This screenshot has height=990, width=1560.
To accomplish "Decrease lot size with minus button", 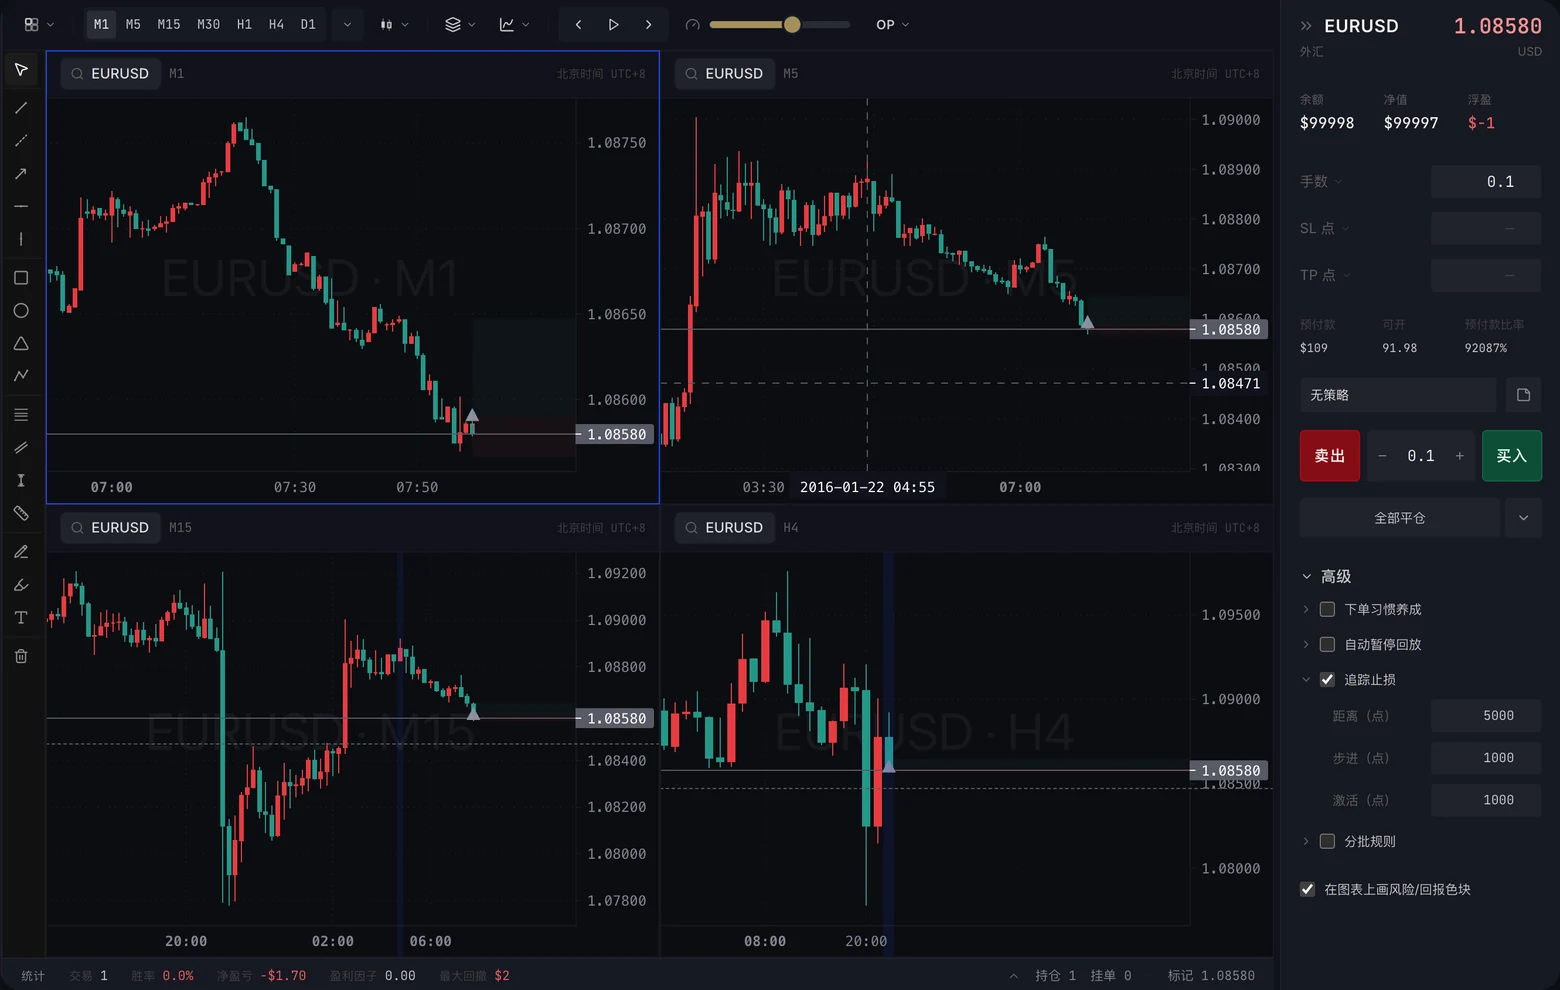I will click(x=1382, y=456).
